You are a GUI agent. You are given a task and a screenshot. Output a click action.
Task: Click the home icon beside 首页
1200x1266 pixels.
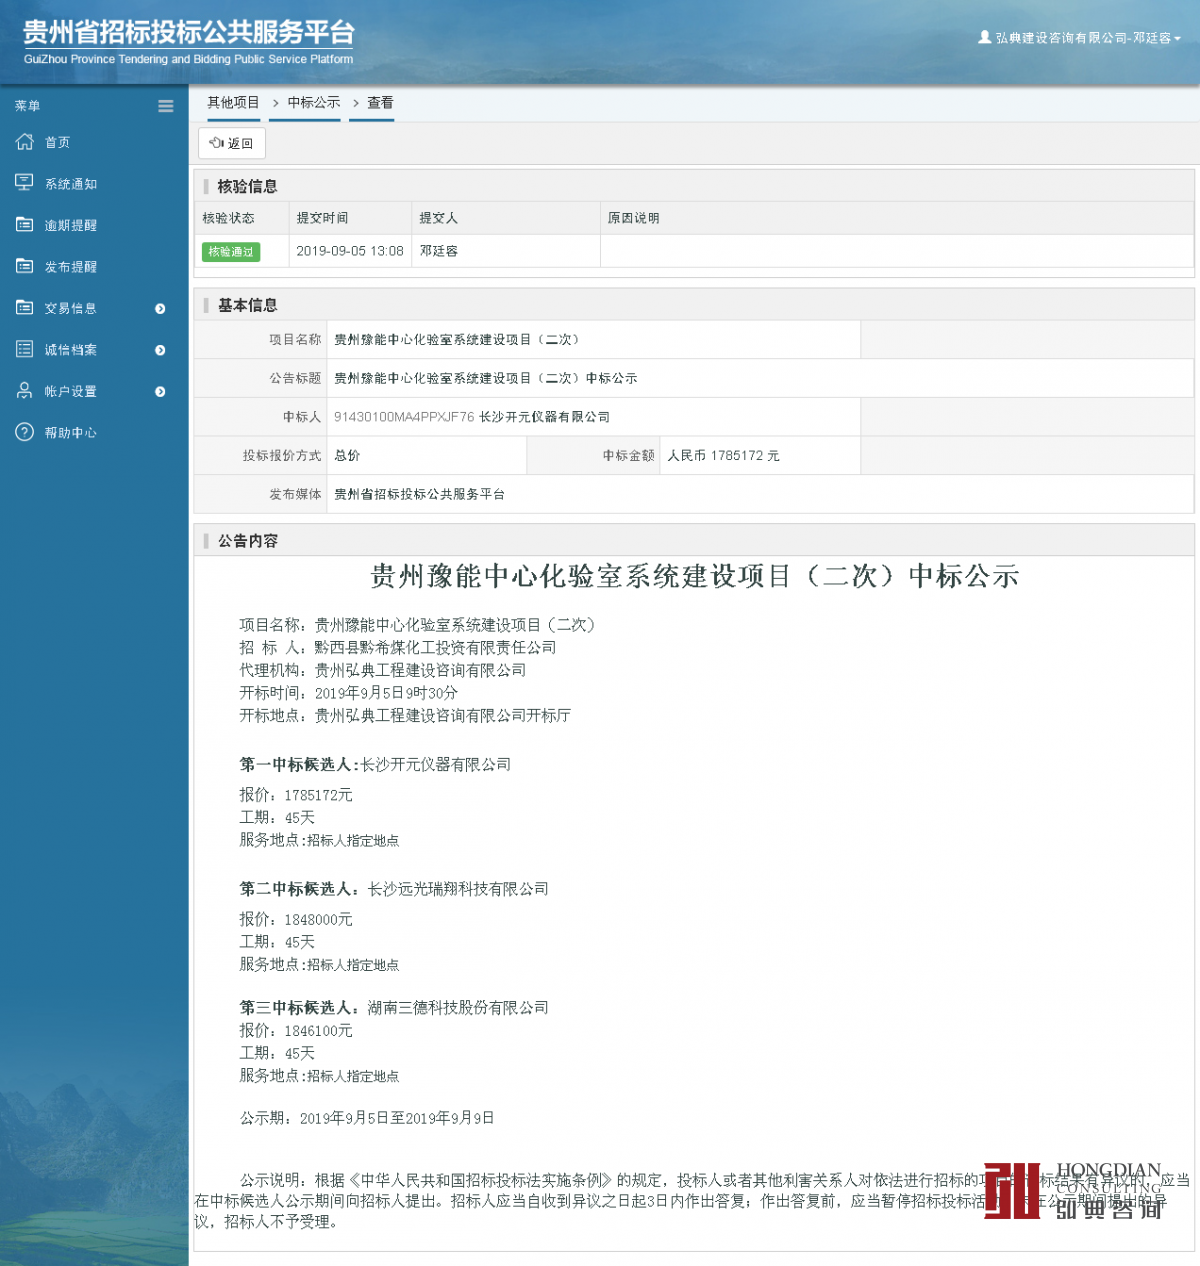[x=25, y=142]
